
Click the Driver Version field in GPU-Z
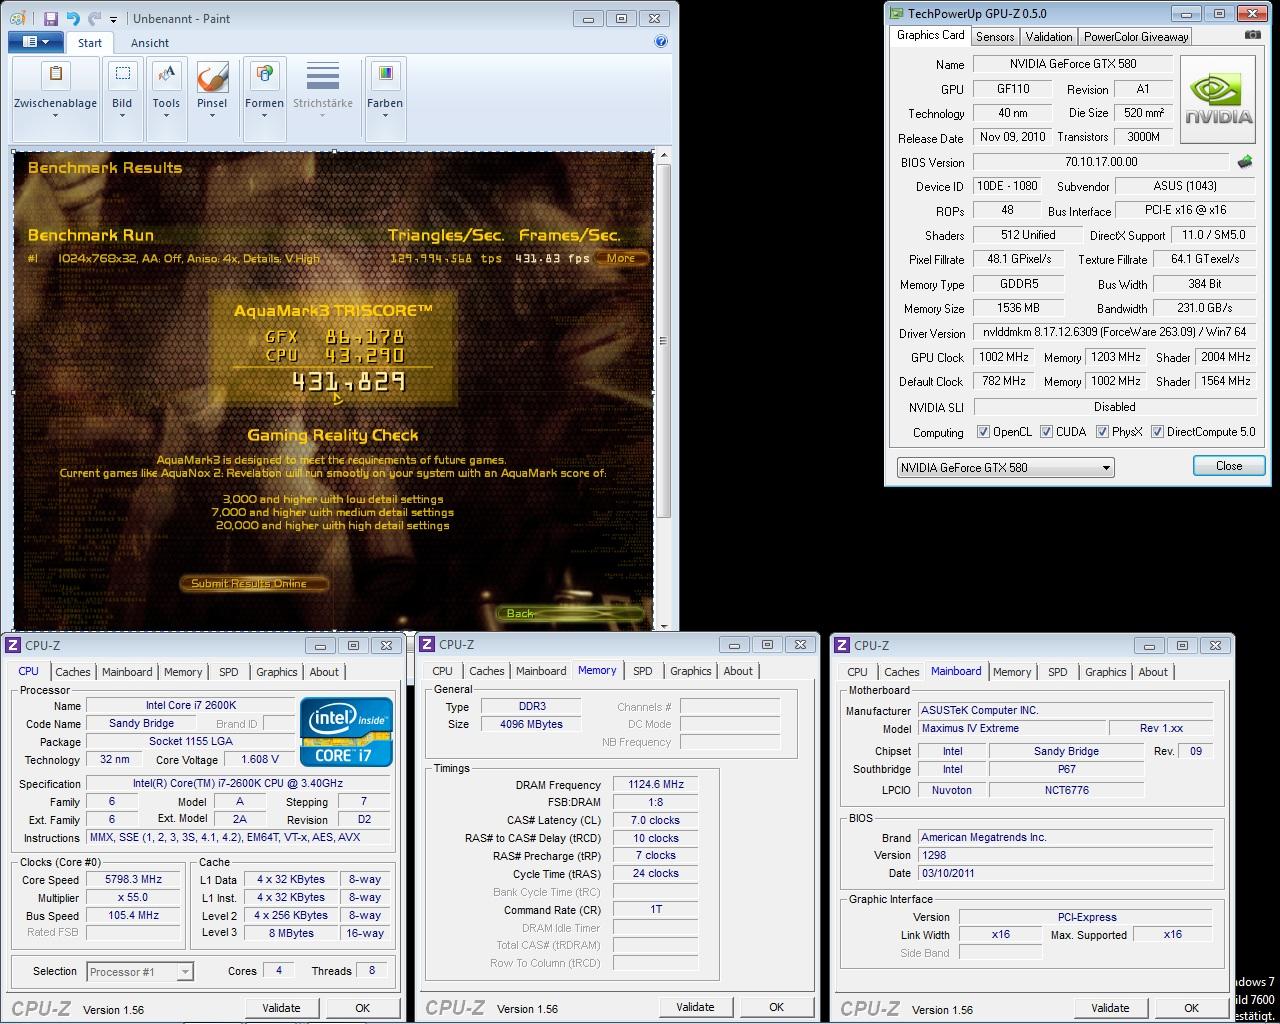[1114, 333]
